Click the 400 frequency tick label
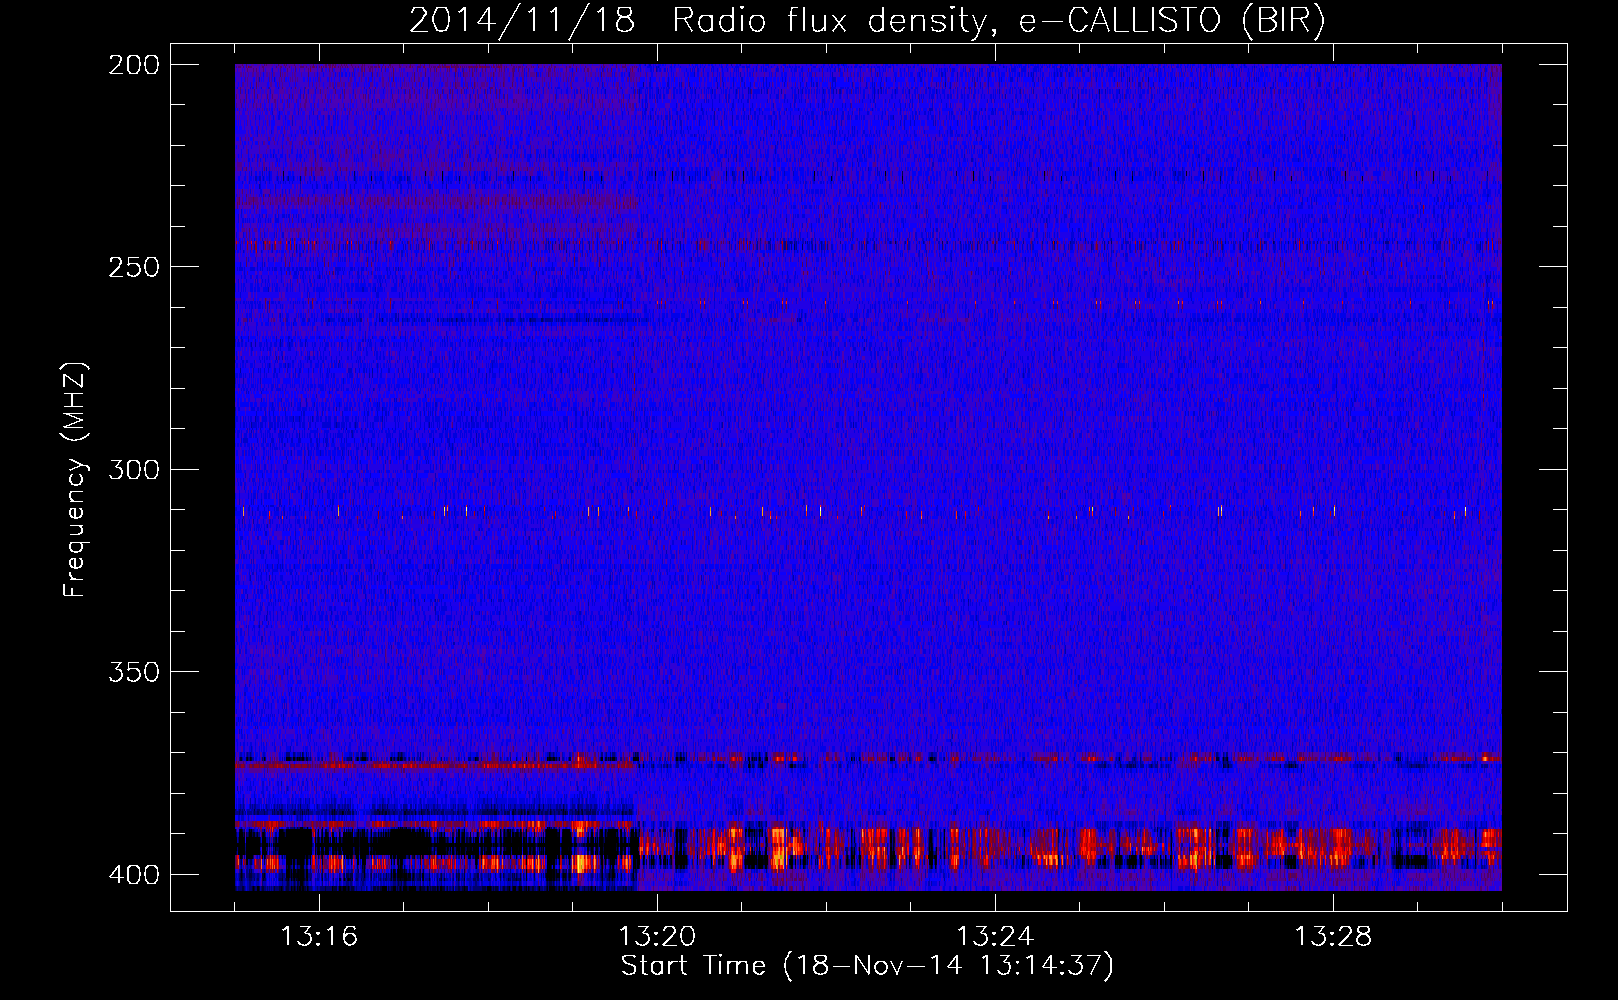The width and height of the screenshot is (1618, 1000). 133,874
